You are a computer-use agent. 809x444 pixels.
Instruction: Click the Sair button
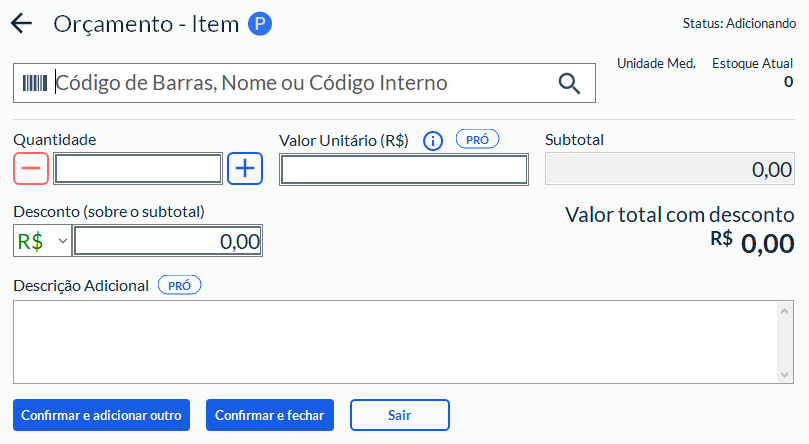click(399, 415)
